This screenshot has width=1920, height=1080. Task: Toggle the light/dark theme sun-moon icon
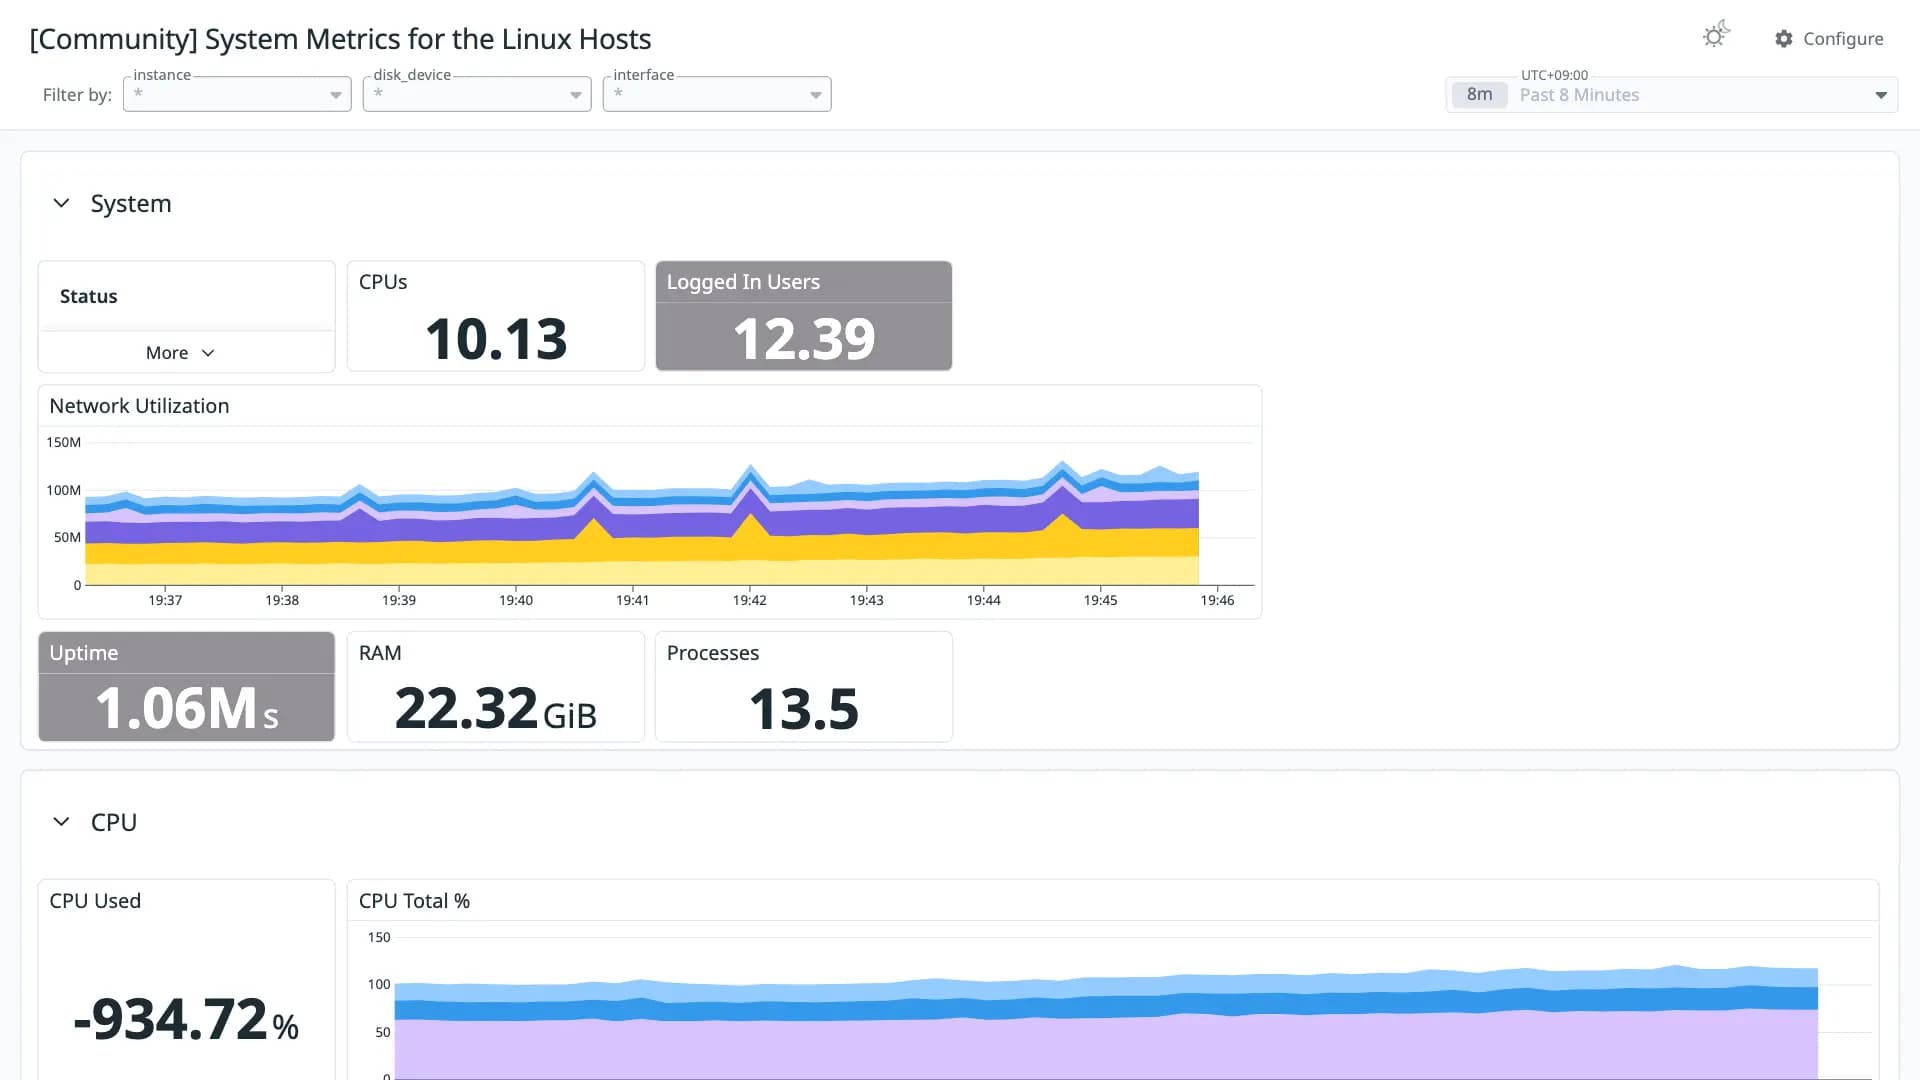coord(1716,36)
